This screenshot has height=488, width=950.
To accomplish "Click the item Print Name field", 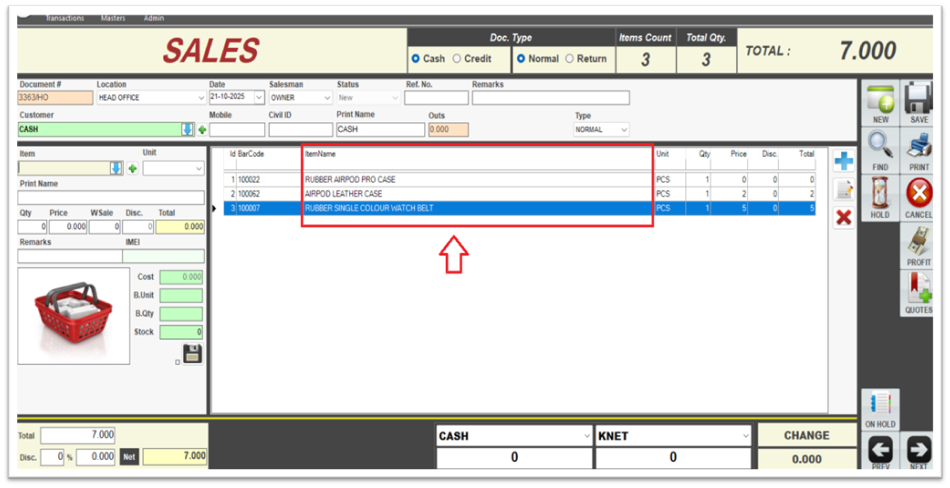I will click(x=111, y=198).
